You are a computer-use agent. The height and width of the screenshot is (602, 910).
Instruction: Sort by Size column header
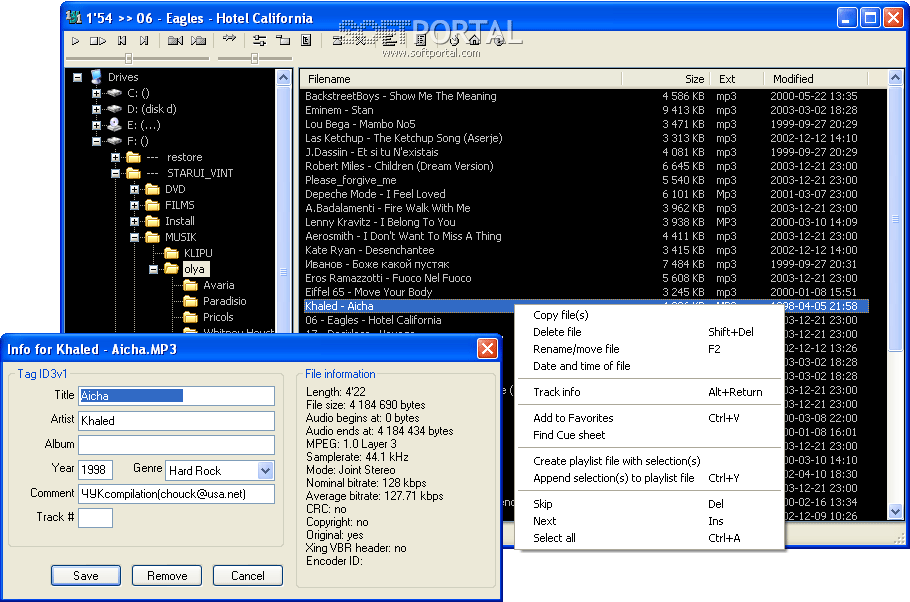point(666,79)
